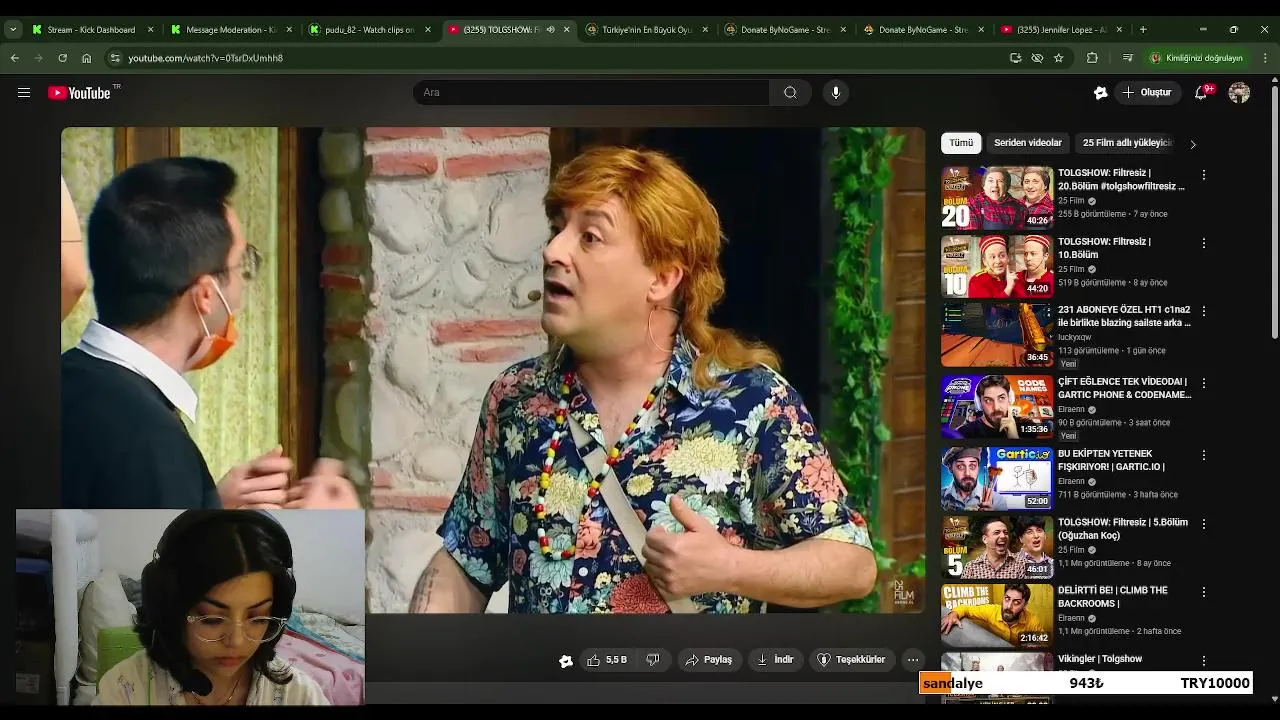Screen dimensions: 1280x720
Task: Switch to the Message Moderation tab
Action: coord(230,30)
